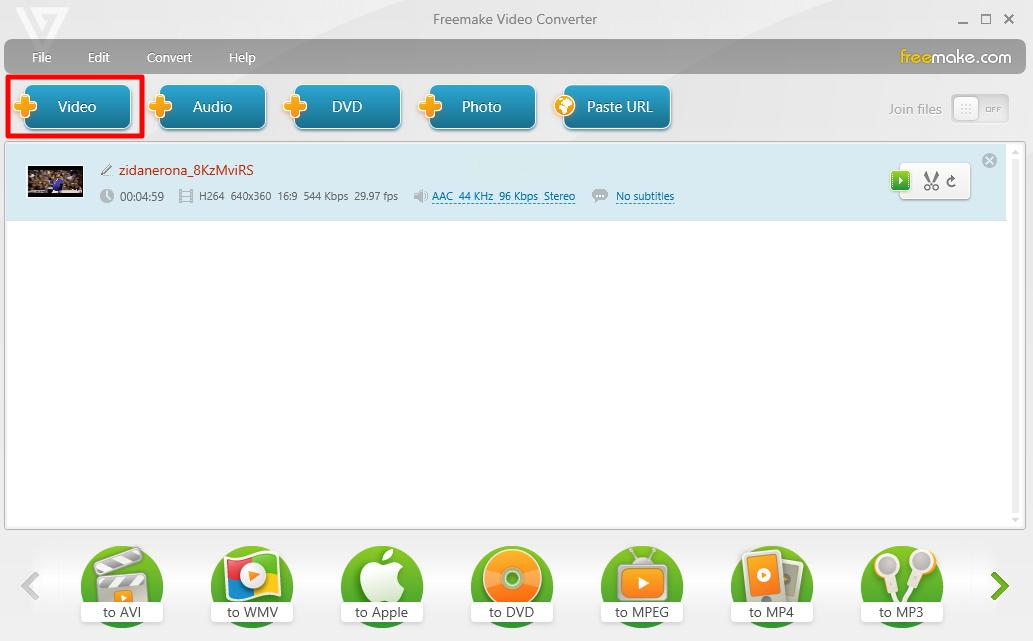
Task: Add a video file with Video button
Action: click(x=74, y=107)
